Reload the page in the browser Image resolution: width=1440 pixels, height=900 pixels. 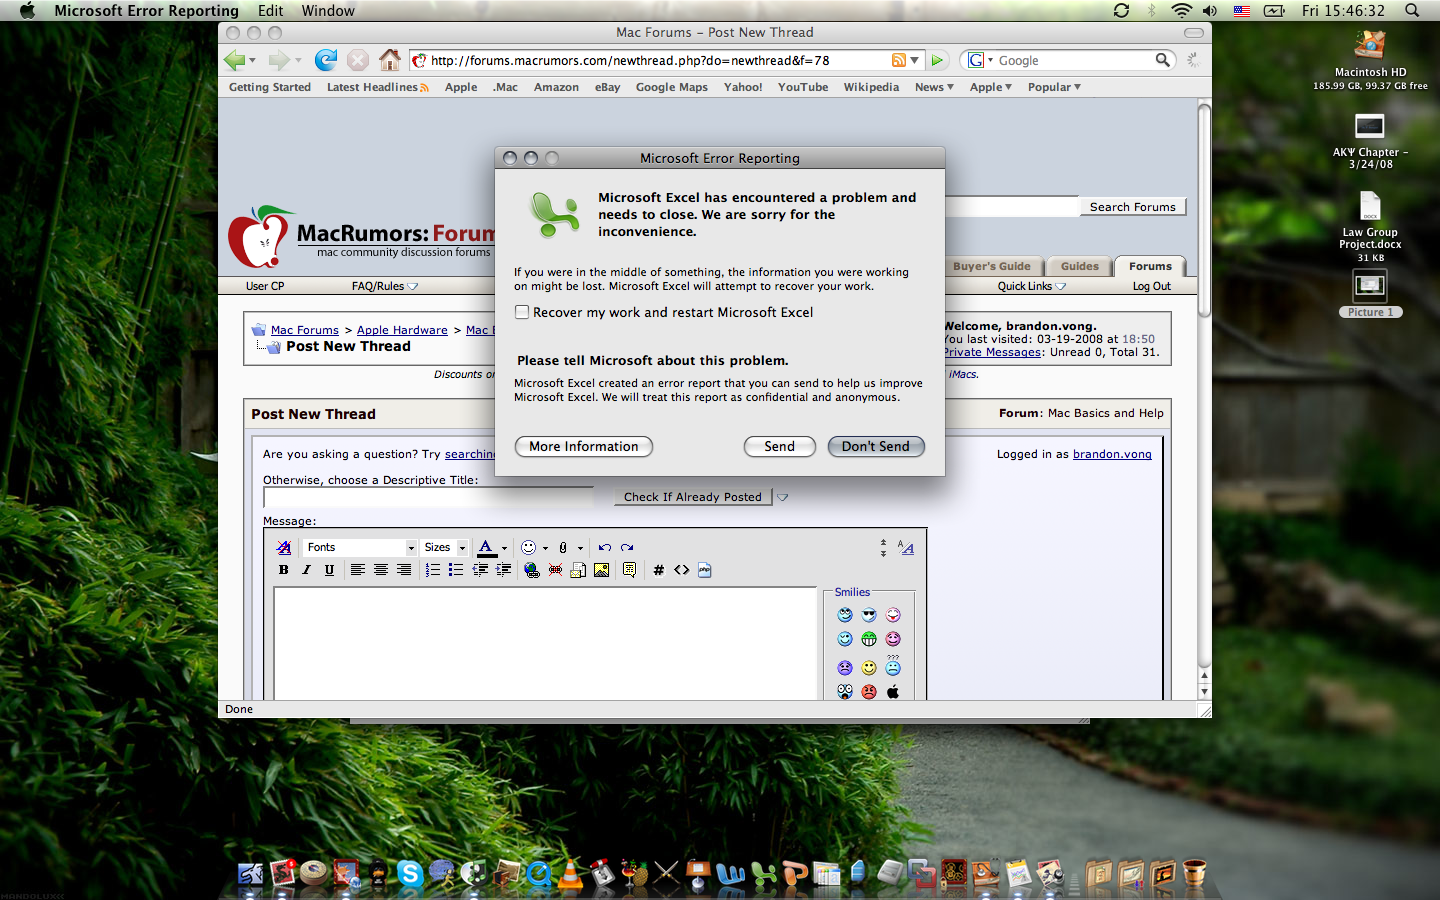click(x=326, y=60)
